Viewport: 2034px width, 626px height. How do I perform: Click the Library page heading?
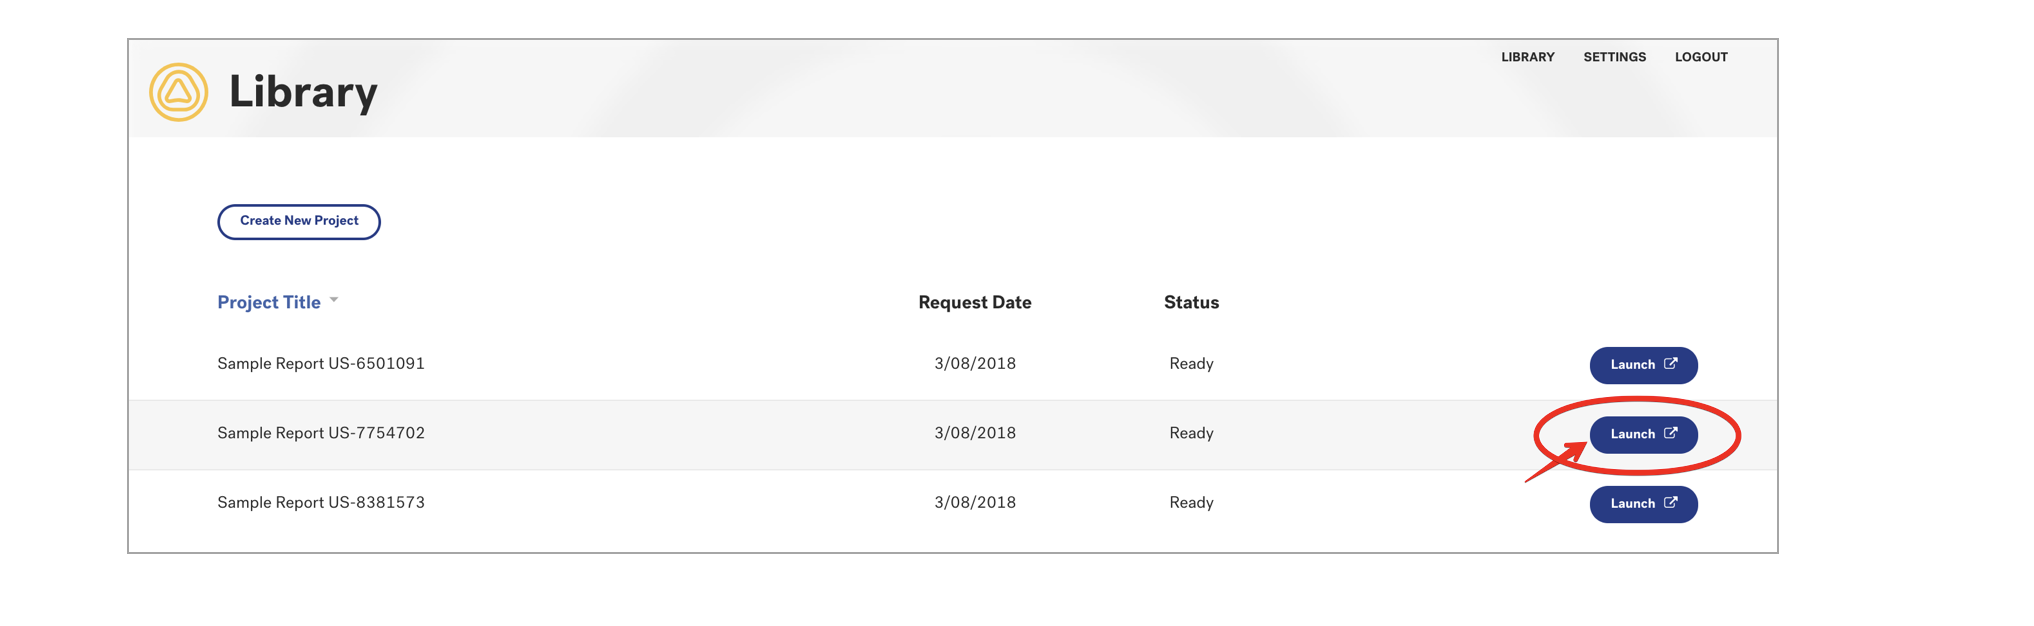303,92
